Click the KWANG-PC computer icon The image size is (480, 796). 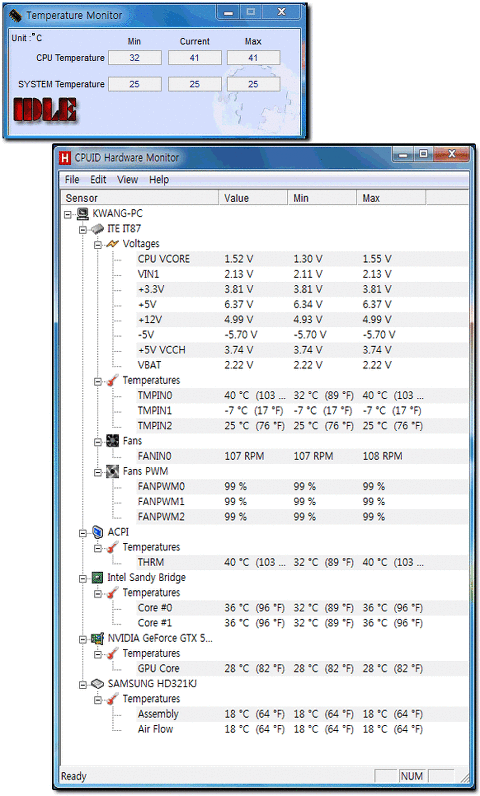pyautogui.click(x=83, y=214)
